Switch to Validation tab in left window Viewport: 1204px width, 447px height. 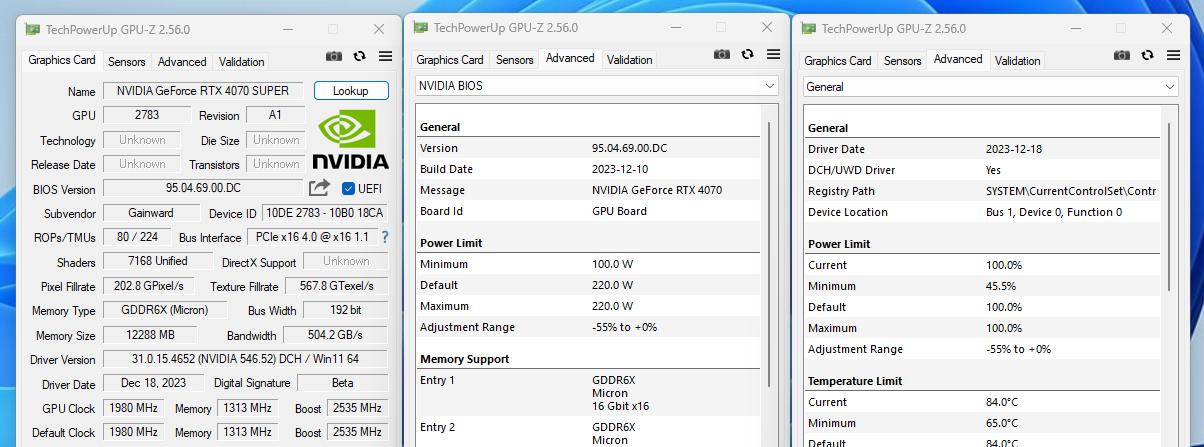pos(242,62)
